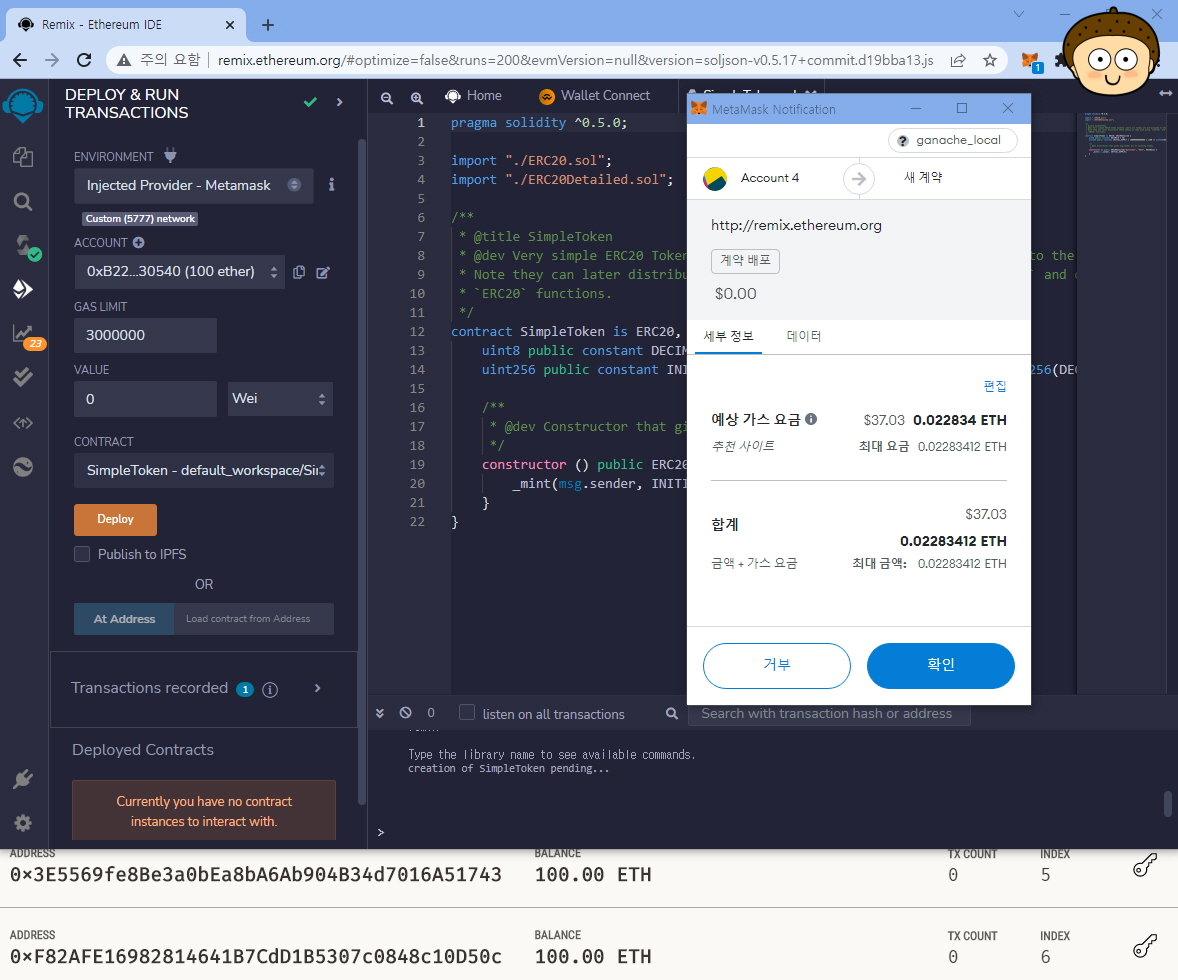
Task: Click gas fee info icon in MetaMask
Action: (x=811, y=419)
